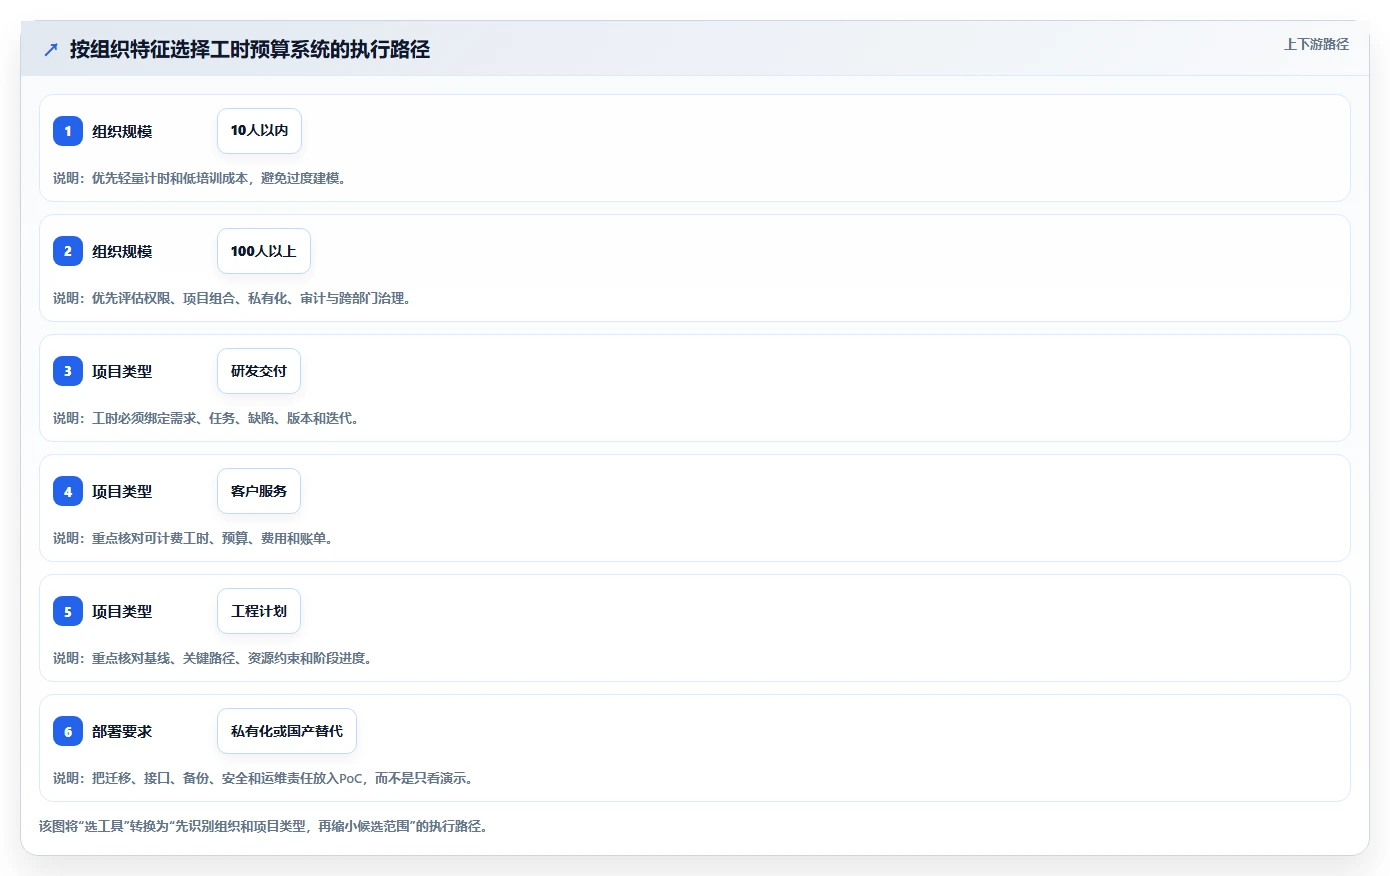Click the 部署要求 label in step 6
Image resolution: width=1390 pixels, height=876 pixels.
[122, 731]
